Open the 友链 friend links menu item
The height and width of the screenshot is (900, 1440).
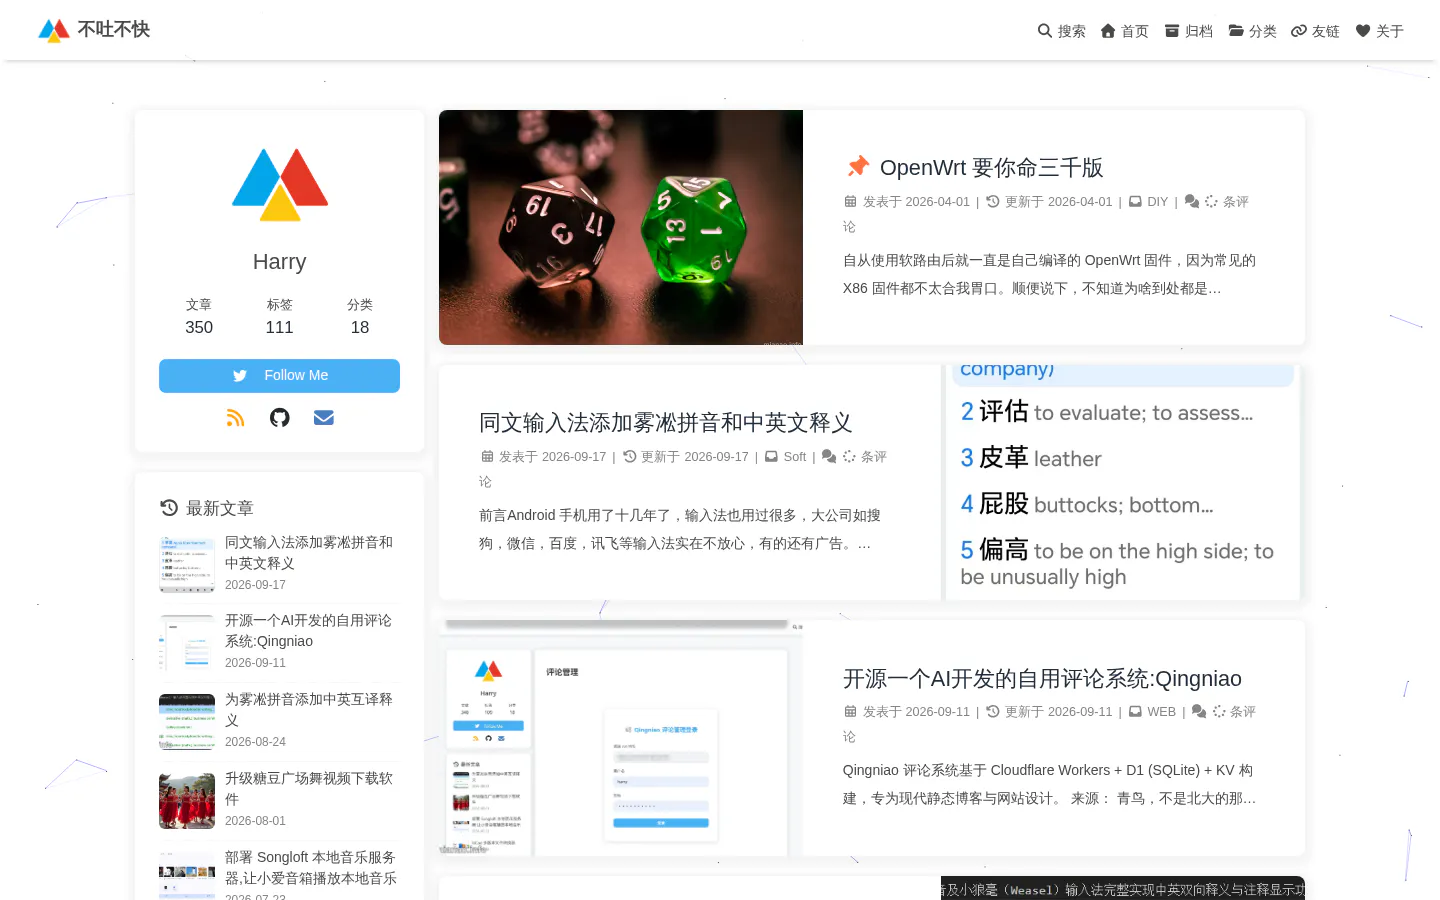(1316, 31)
